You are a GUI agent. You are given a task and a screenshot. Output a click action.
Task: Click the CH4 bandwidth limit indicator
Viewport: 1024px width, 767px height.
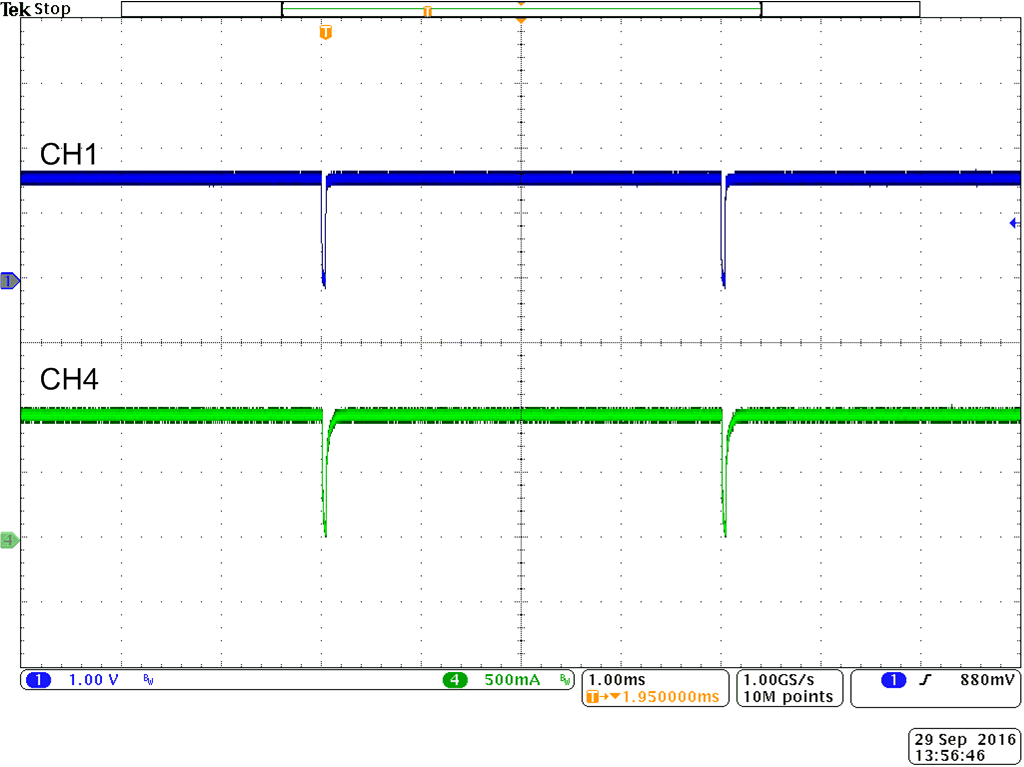565,679
